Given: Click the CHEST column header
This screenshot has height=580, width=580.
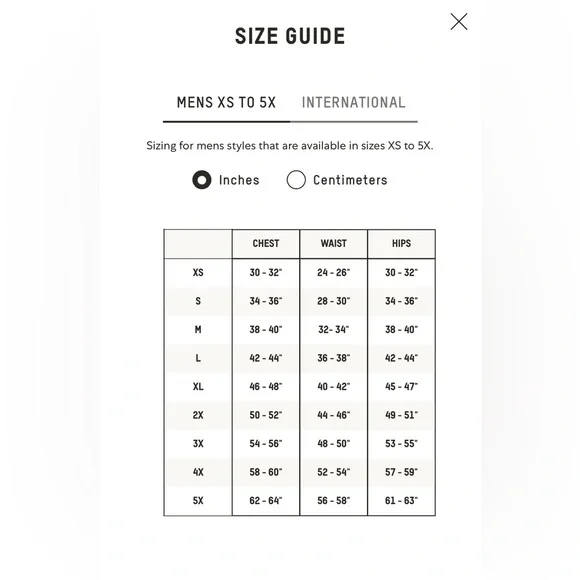Looking at the screenshot, I should (x=266, y=243).
